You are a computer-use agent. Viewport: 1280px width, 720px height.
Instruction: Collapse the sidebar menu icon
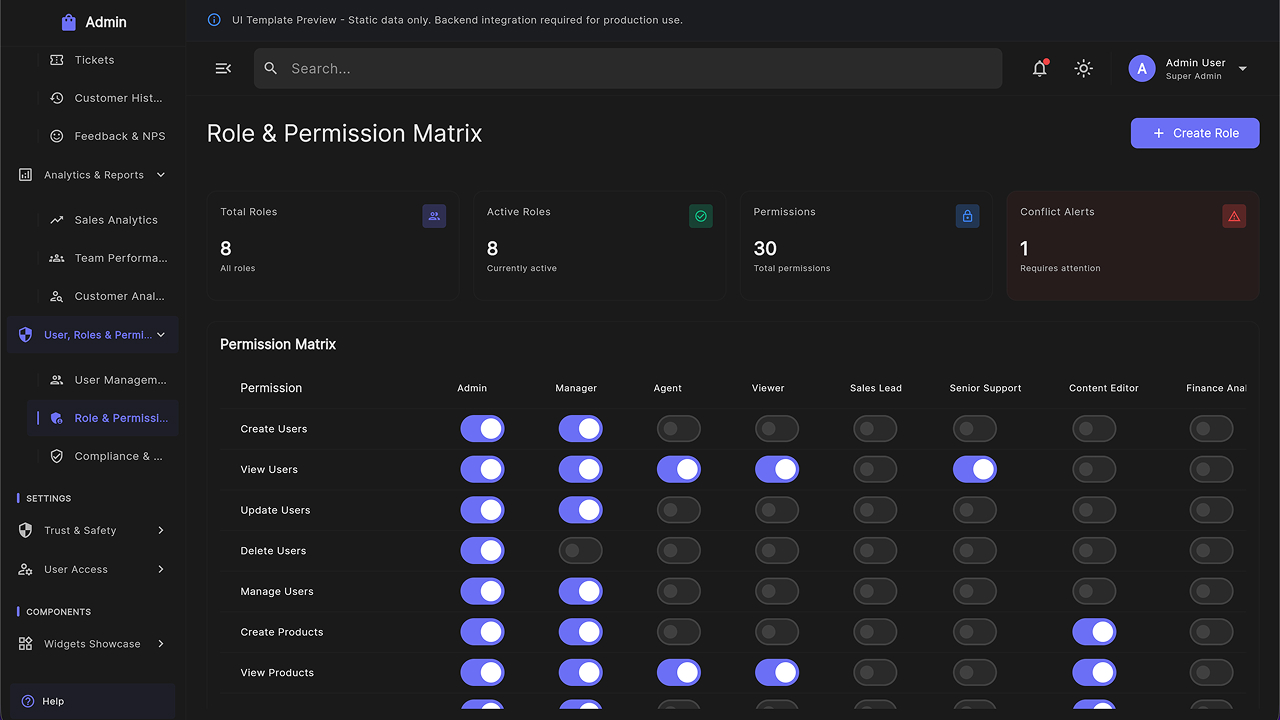point(223,68)
